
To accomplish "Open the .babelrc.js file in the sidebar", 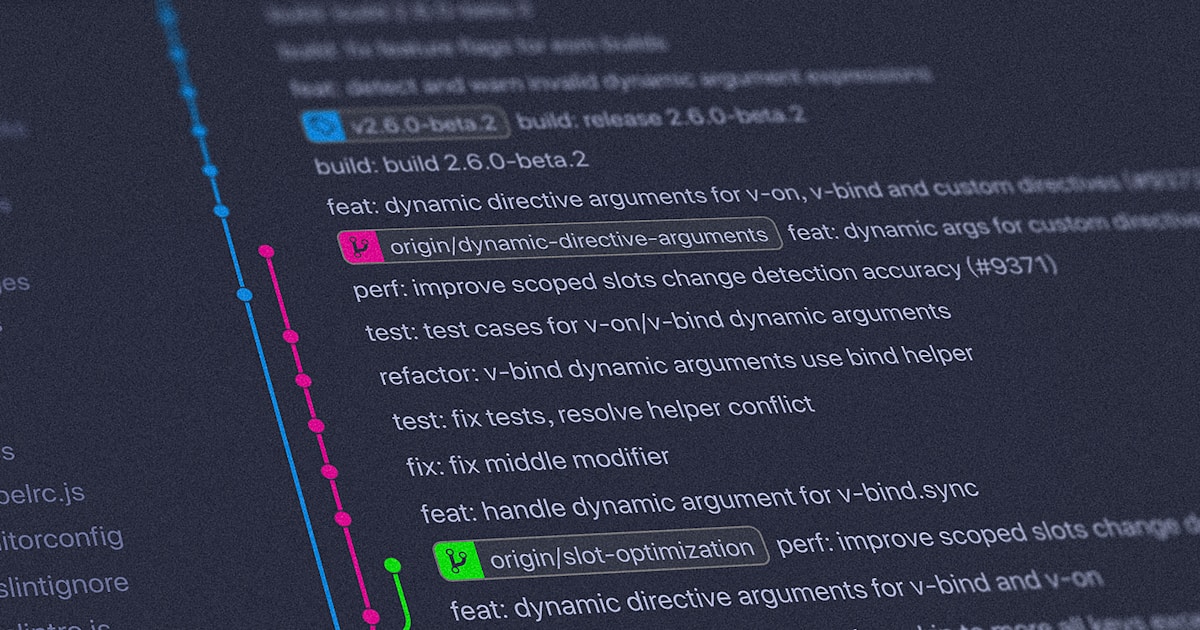I will click(x=42, y=494).
